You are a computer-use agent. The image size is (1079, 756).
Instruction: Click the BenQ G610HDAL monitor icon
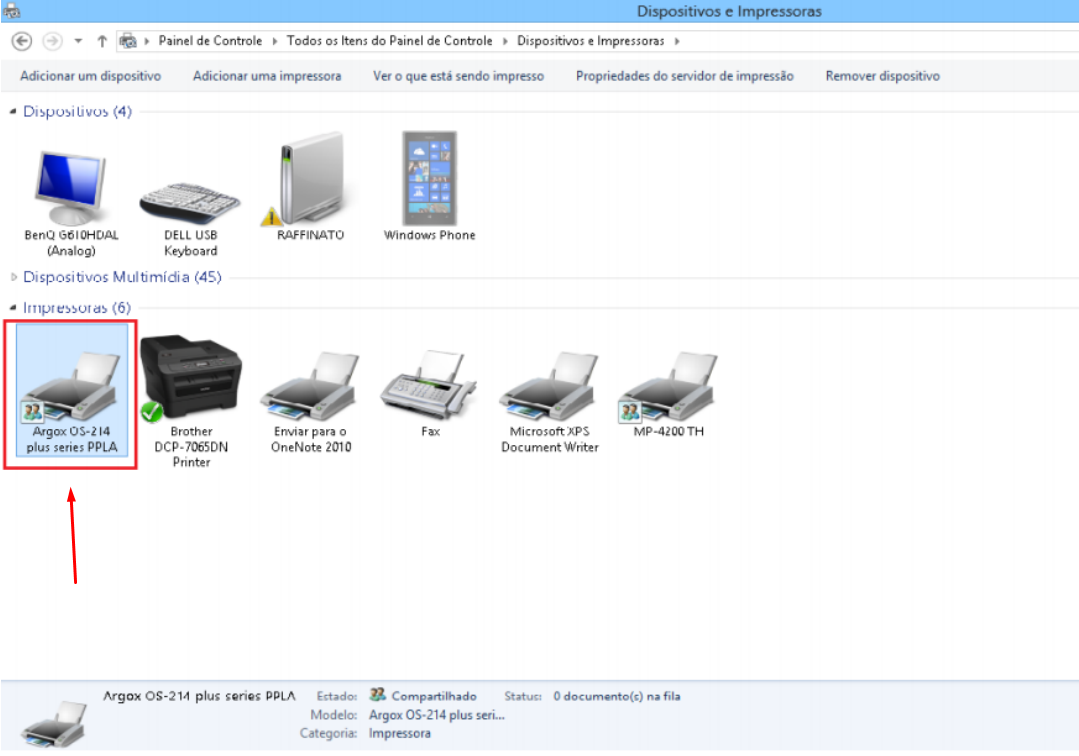[68, 180]
